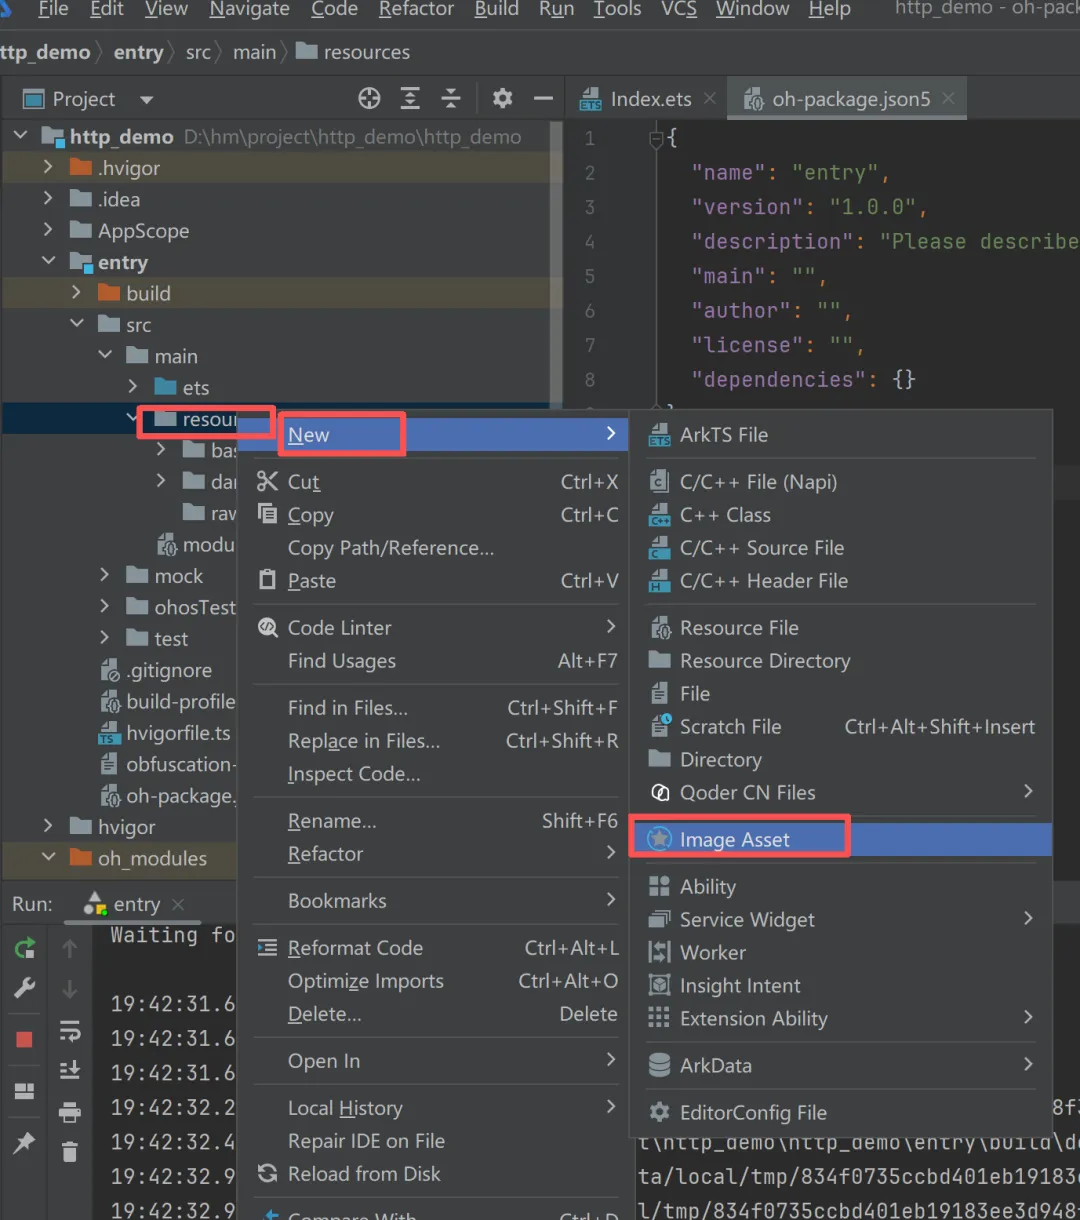Open the Project view dropdown
The width and height of the screenshot is (1080, 1220).
tap(147, 99)
